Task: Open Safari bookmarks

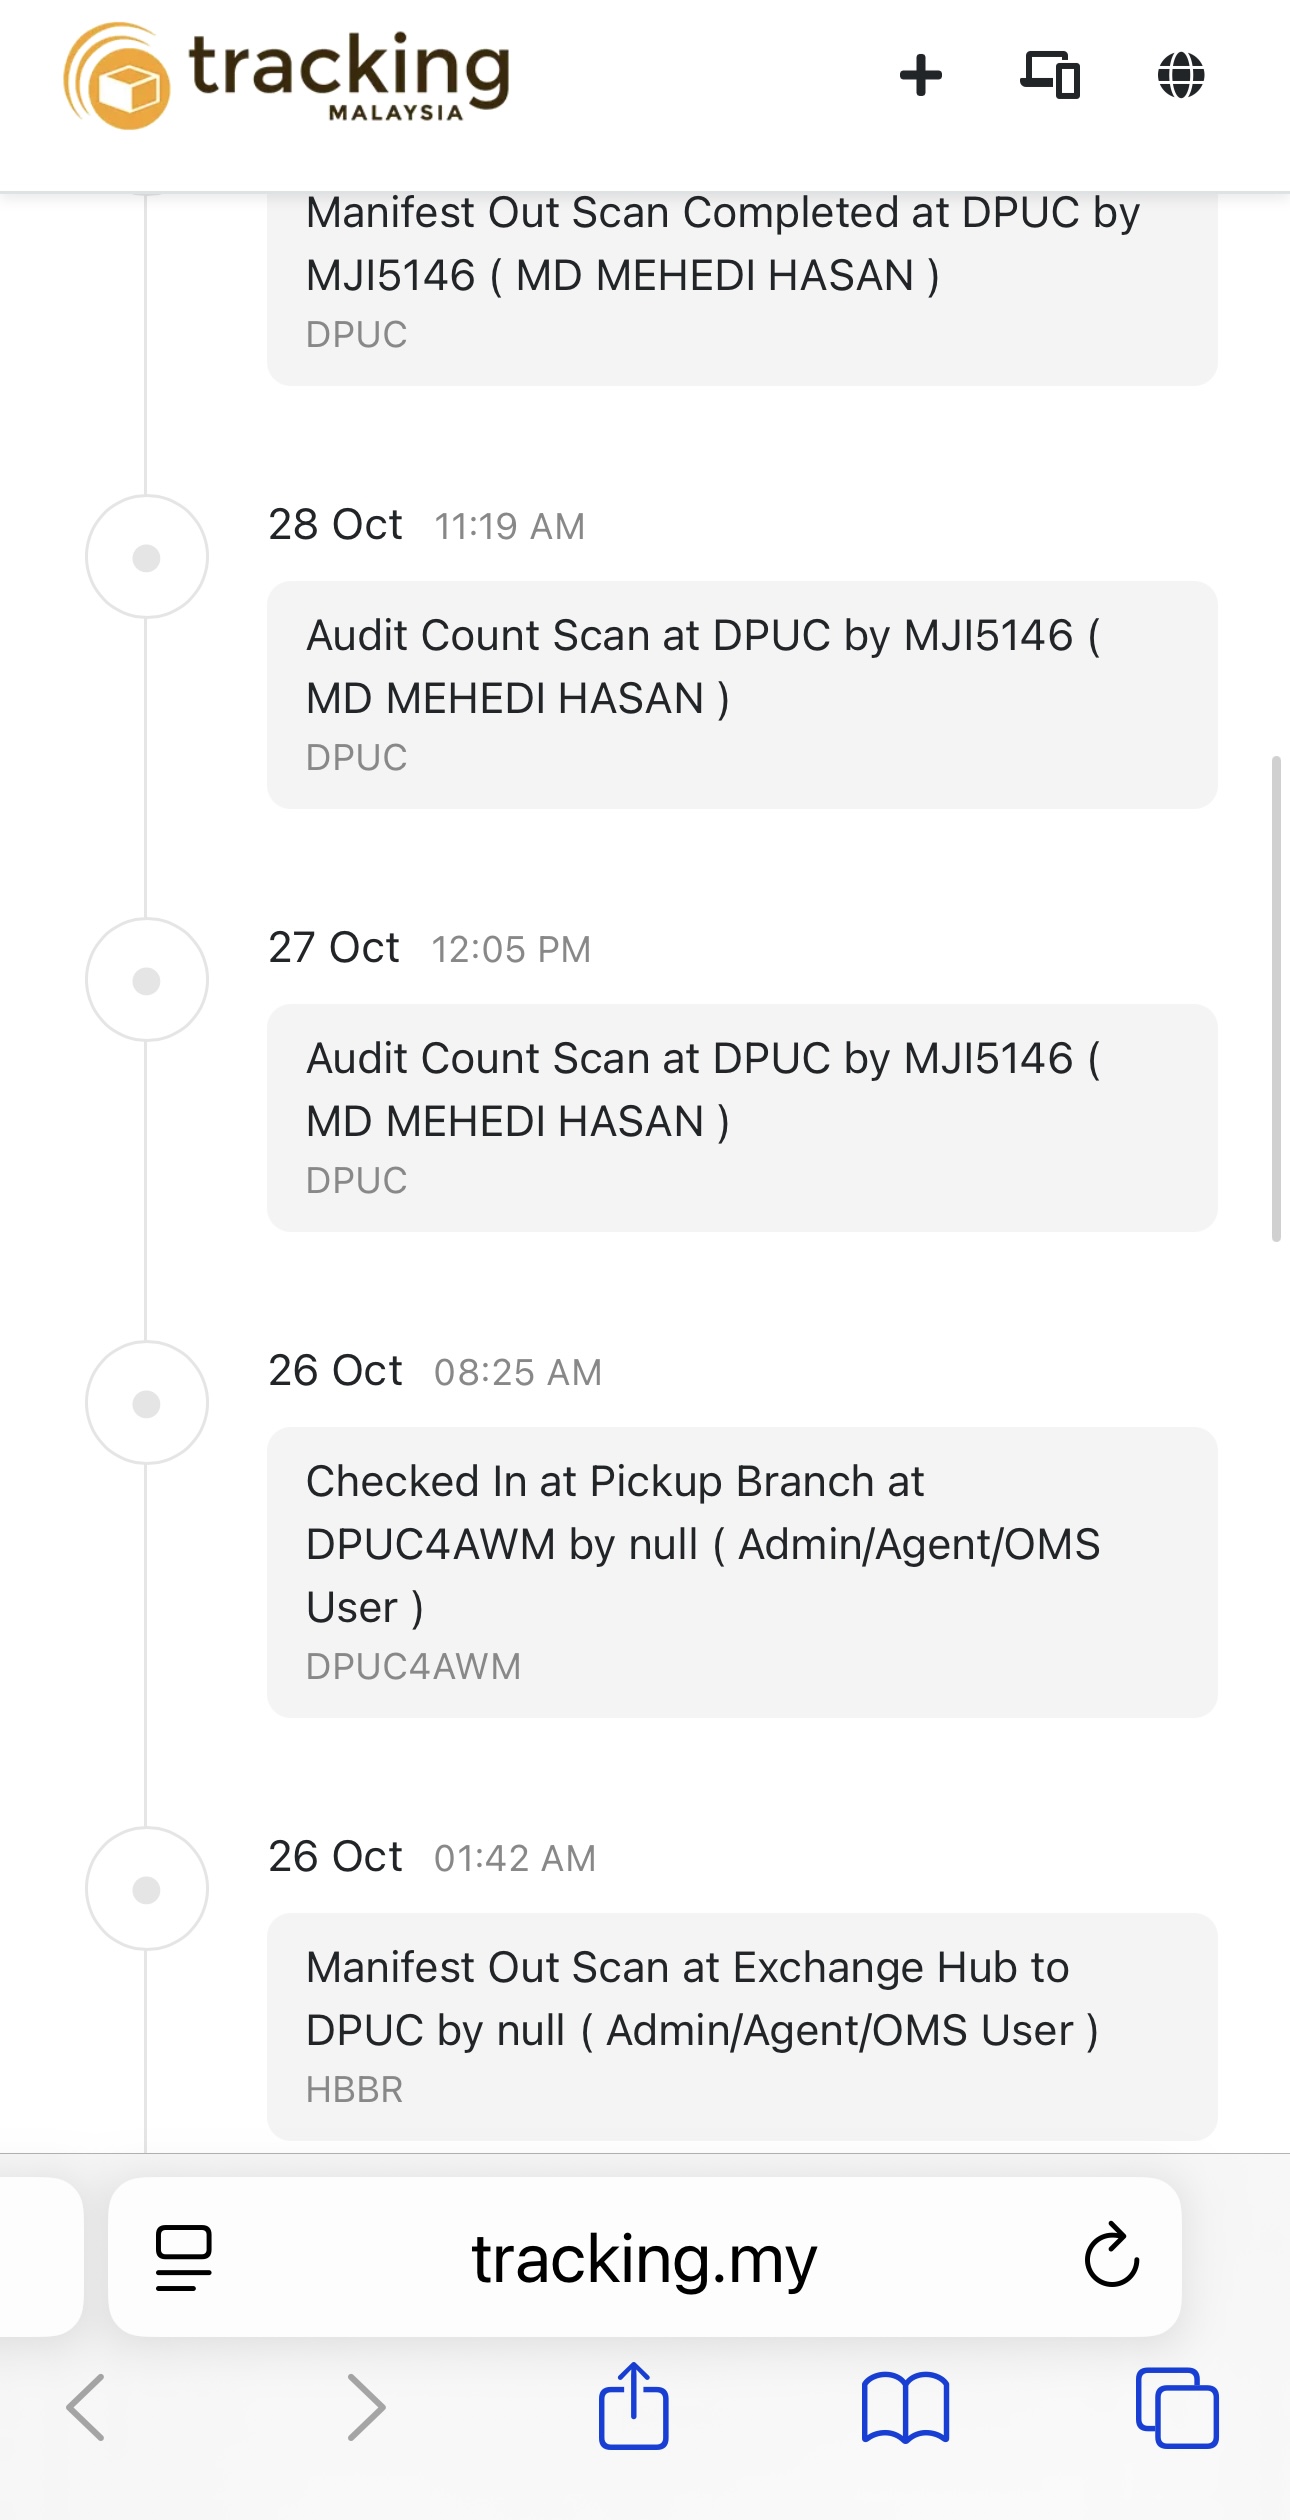Action: 905,2407
